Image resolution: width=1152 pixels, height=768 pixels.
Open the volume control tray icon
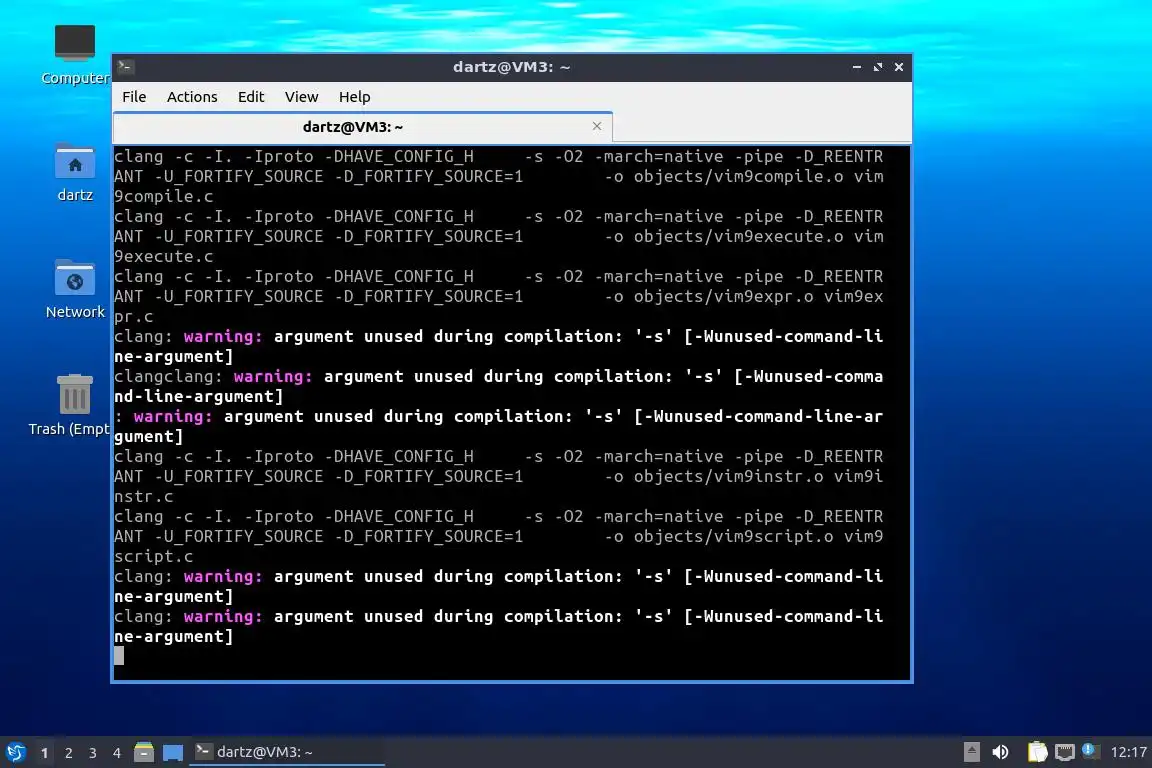point(1000,752)
